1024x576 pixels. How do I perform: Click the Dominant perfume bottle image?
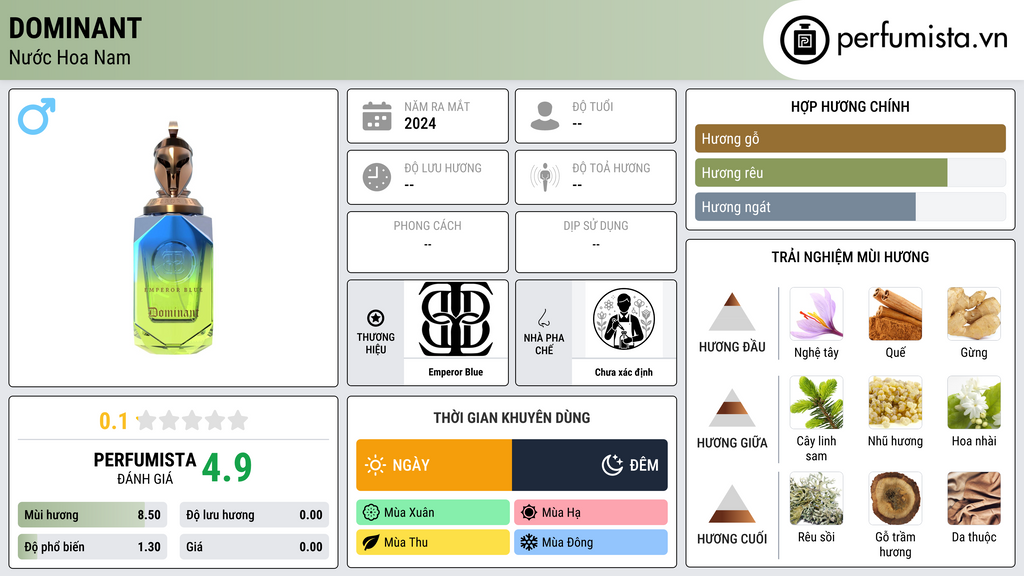click(x=173, y=238)
